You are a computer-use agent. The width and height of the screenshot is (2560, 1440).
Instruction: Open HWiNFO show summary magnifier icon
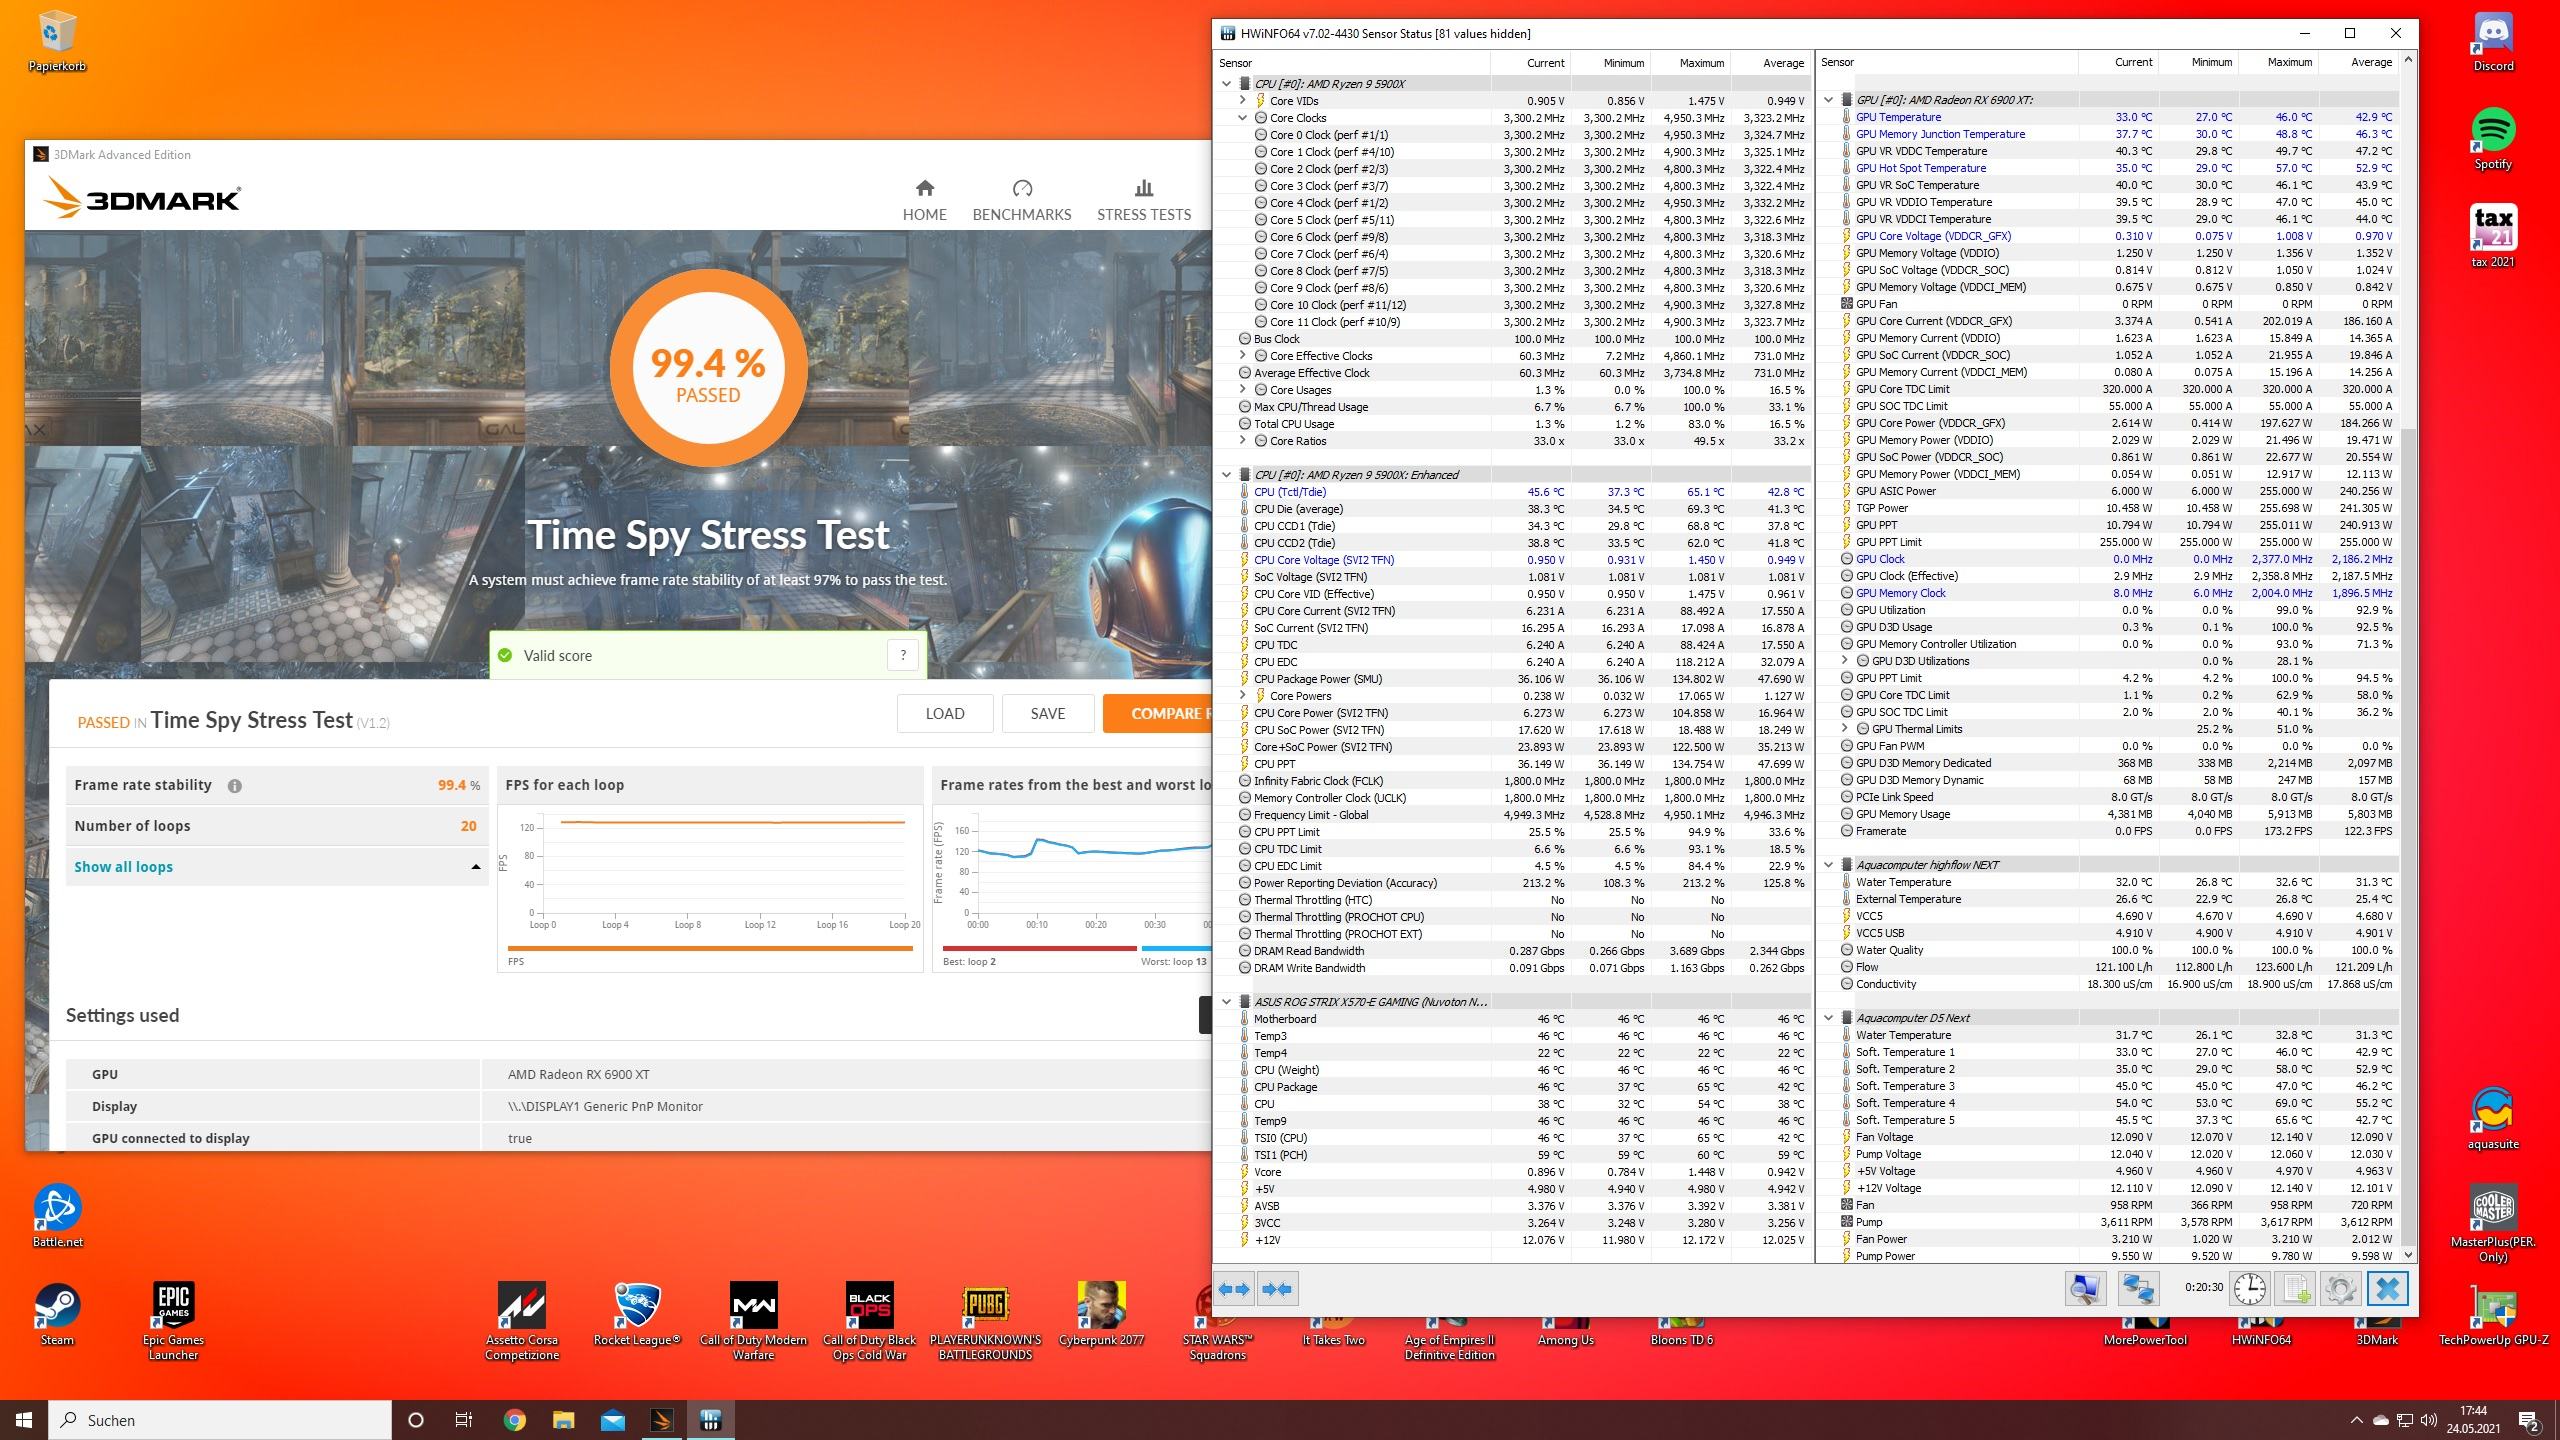coord(2085,1289)
